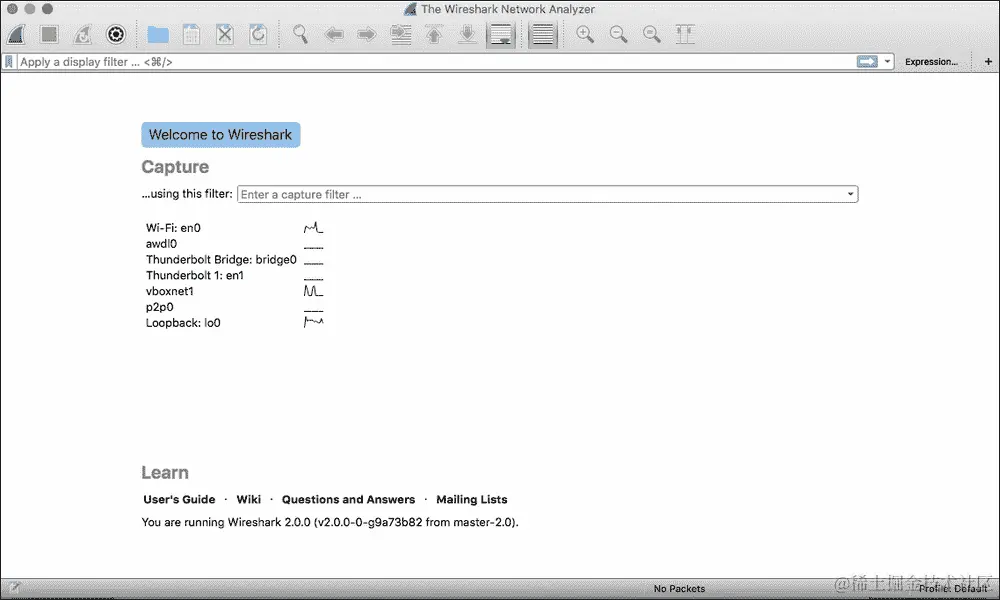Click No Packets status bar text

679,589
